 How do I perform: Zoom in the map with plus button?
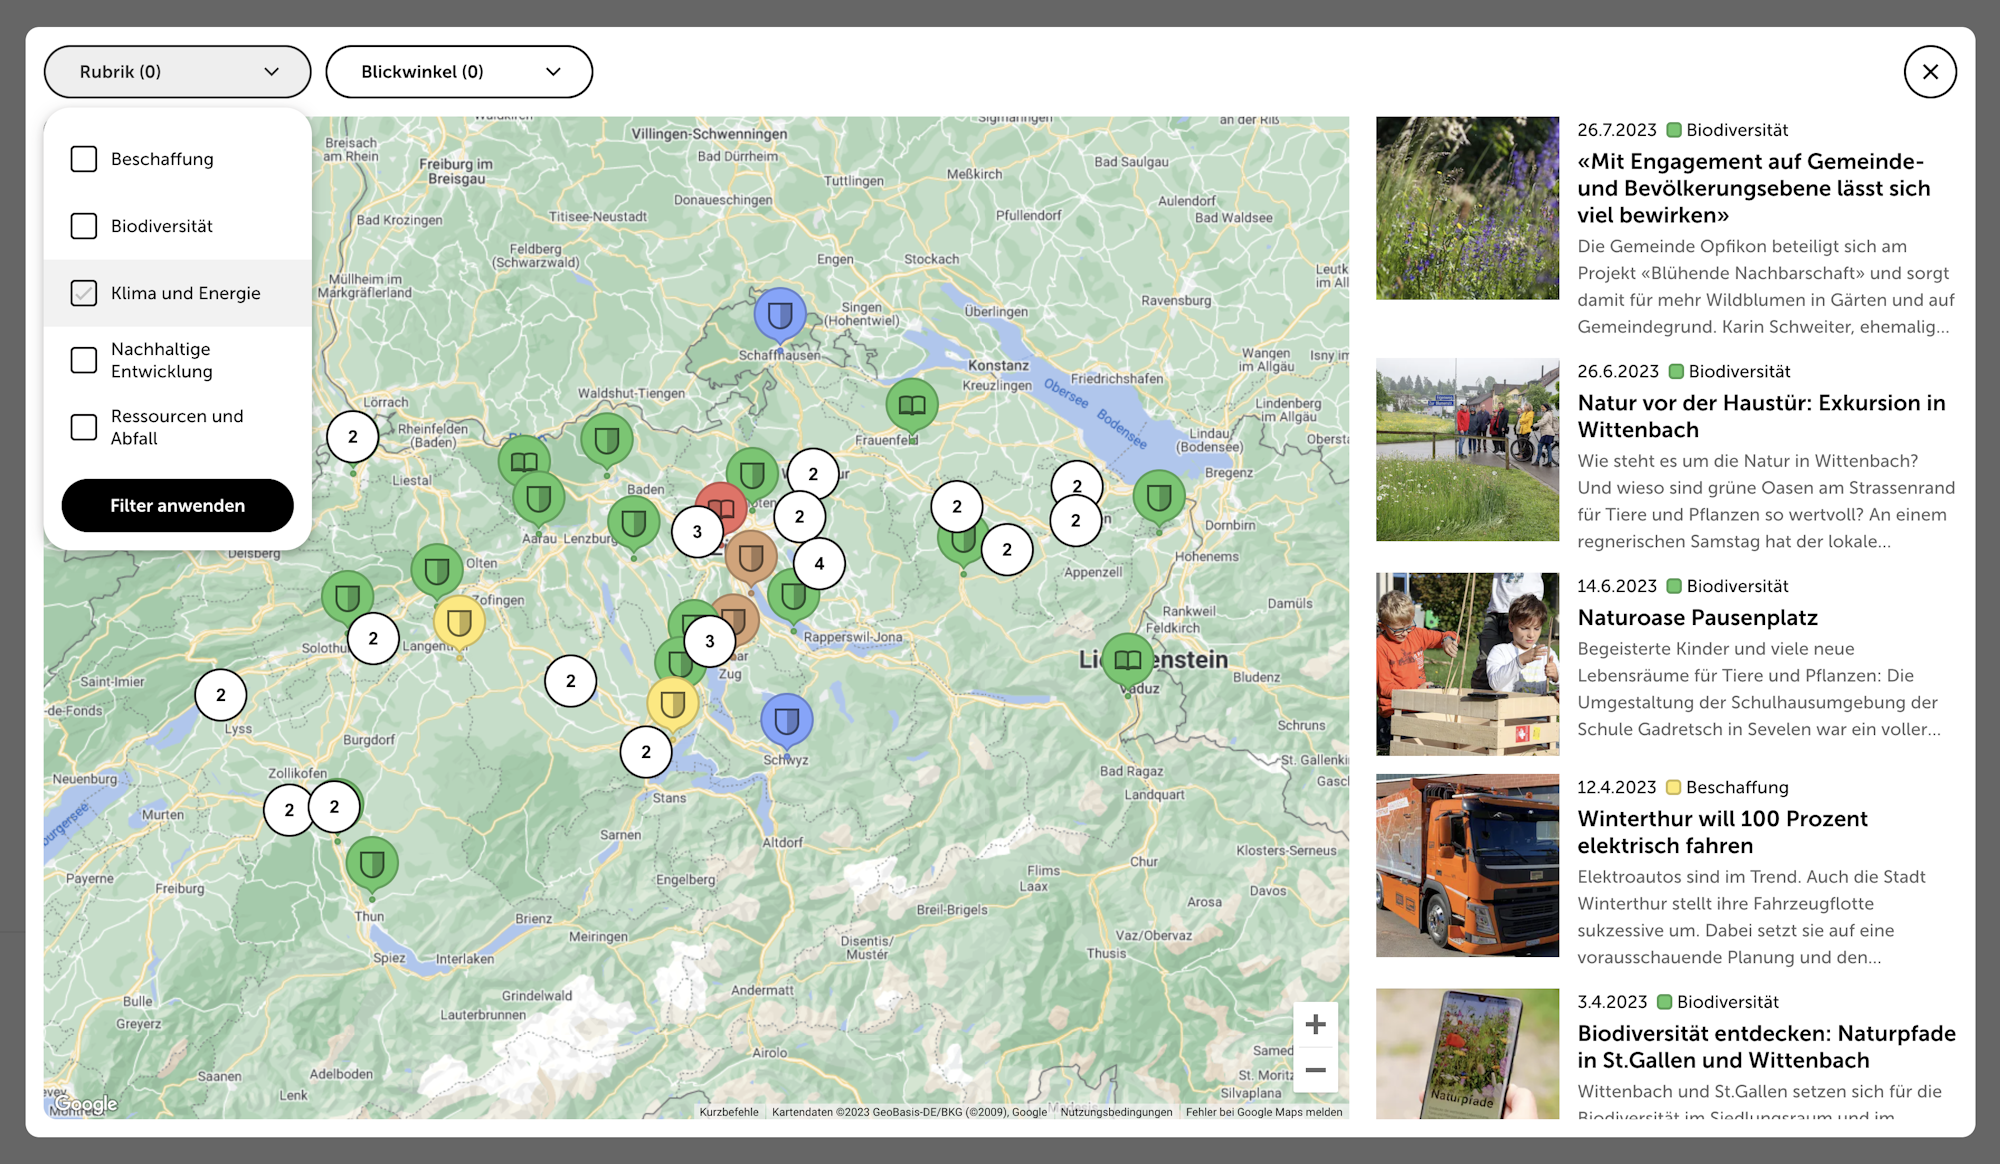pos(1315,1024)
